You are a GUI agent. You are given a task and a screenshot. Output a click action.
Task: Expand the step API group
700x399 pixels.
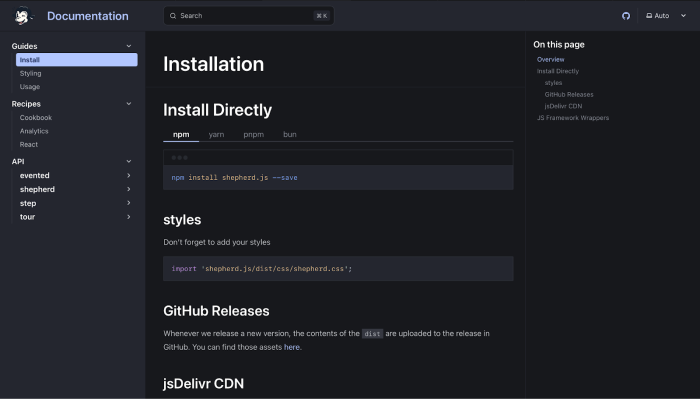(x=76, y=203)
